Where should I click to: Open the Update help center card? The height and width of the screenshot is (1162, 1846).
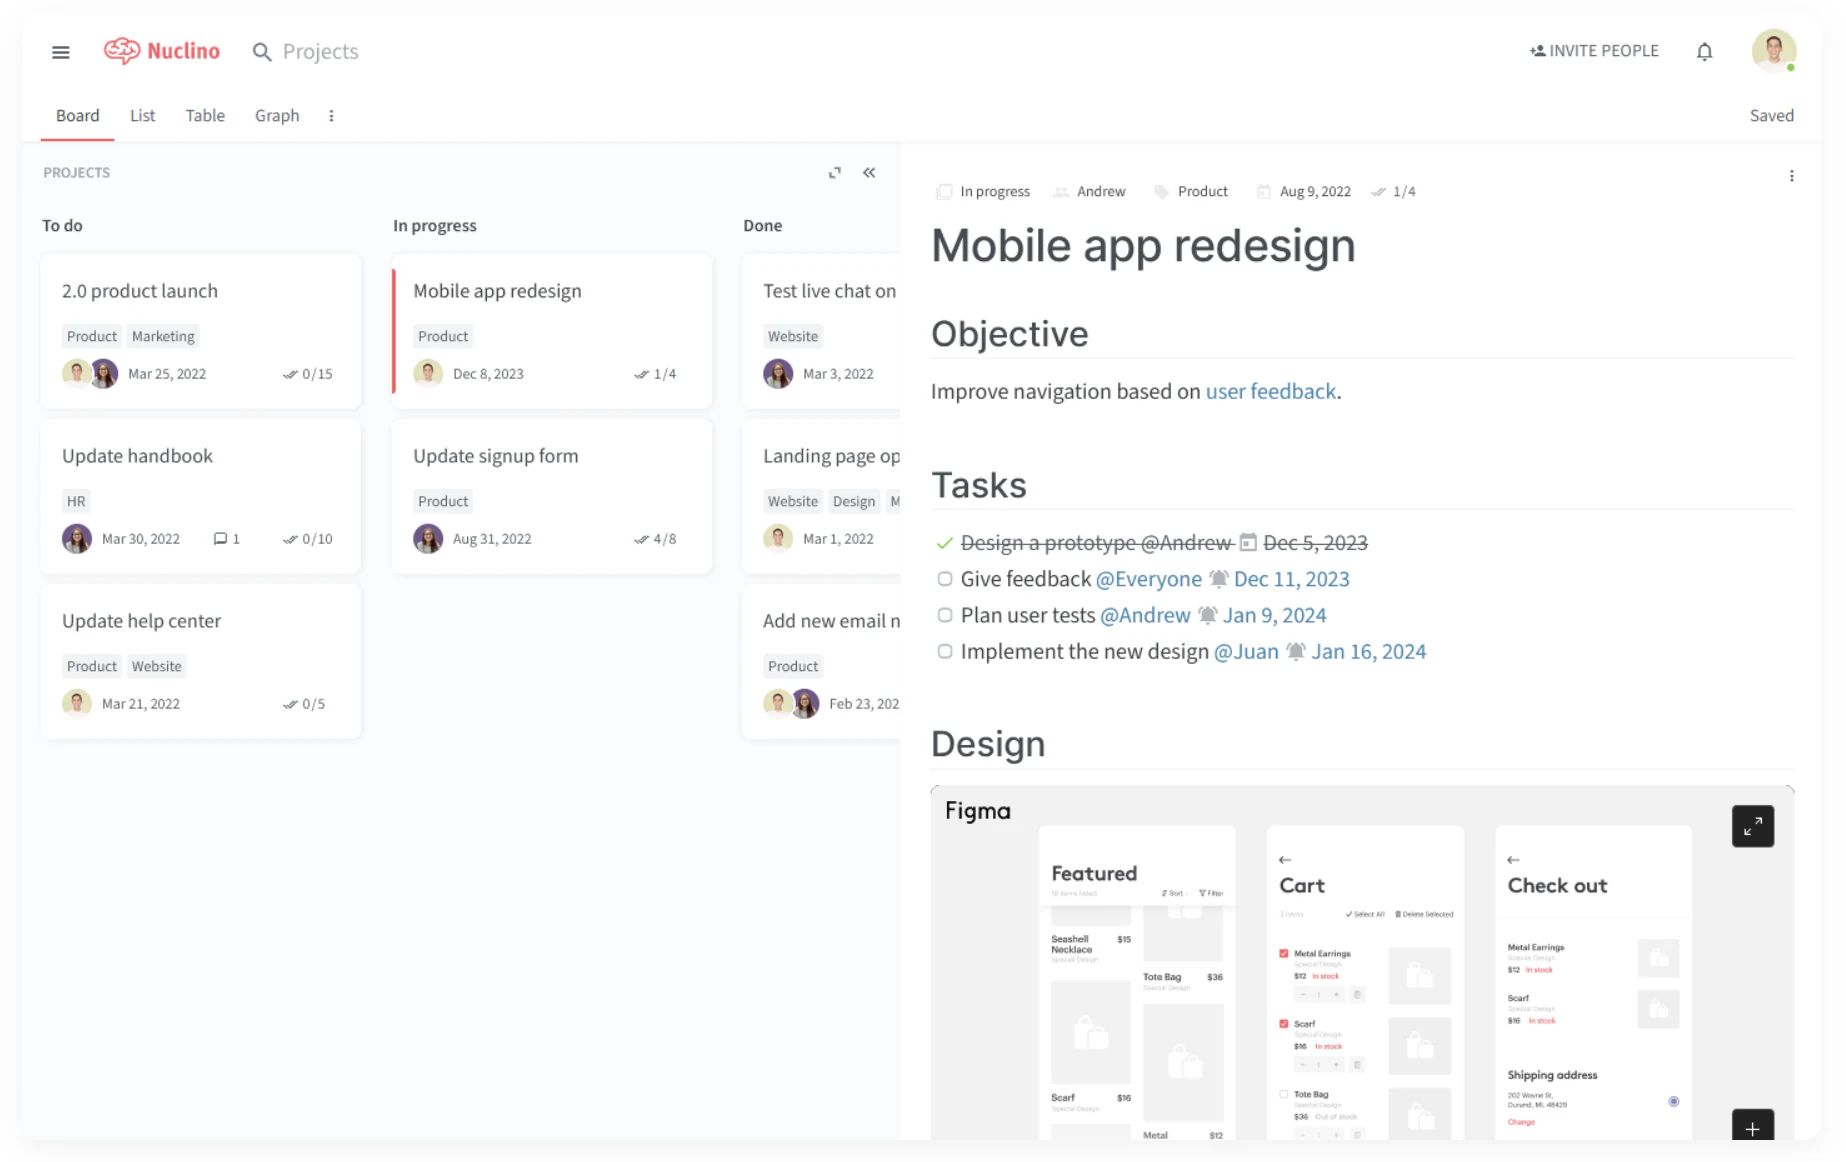[x=200, y=661]
